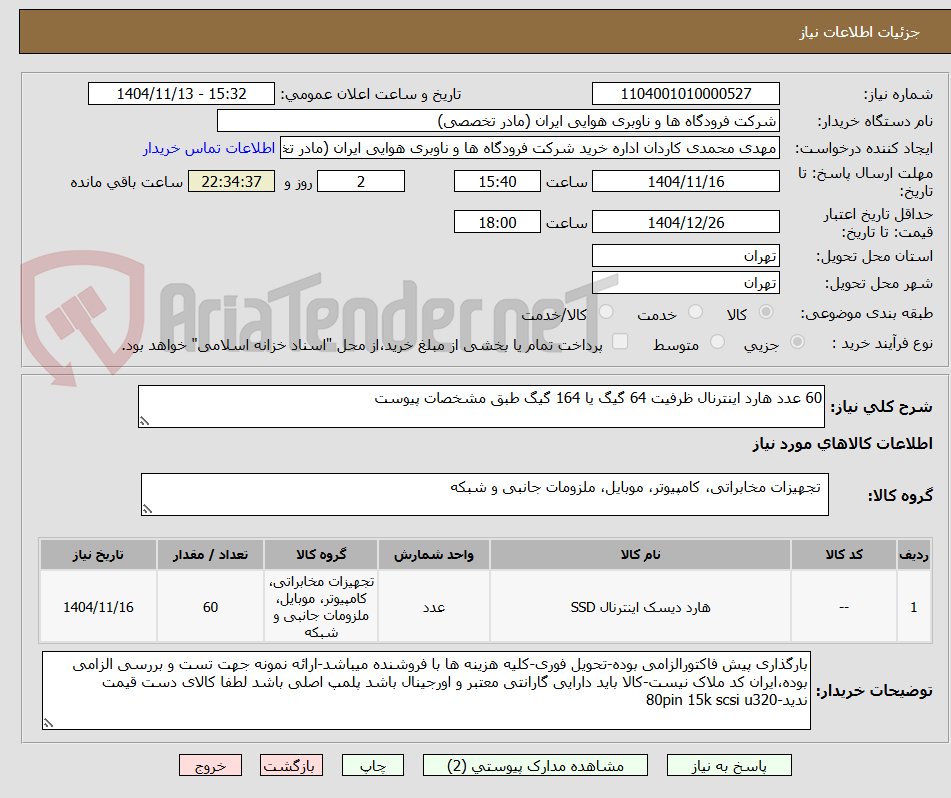
Task: Click the countdown timer 22:34:37 field
Action: (231, 181)
